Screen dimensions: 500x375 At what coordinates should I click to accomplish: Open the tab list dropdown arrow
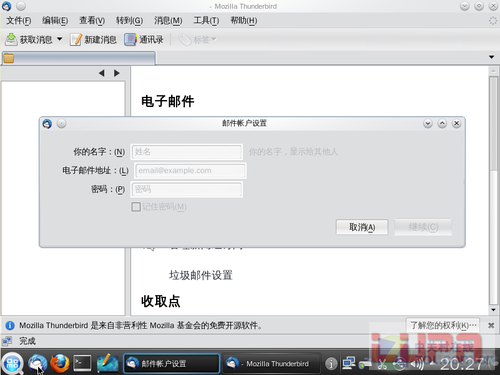pos(491,57)
